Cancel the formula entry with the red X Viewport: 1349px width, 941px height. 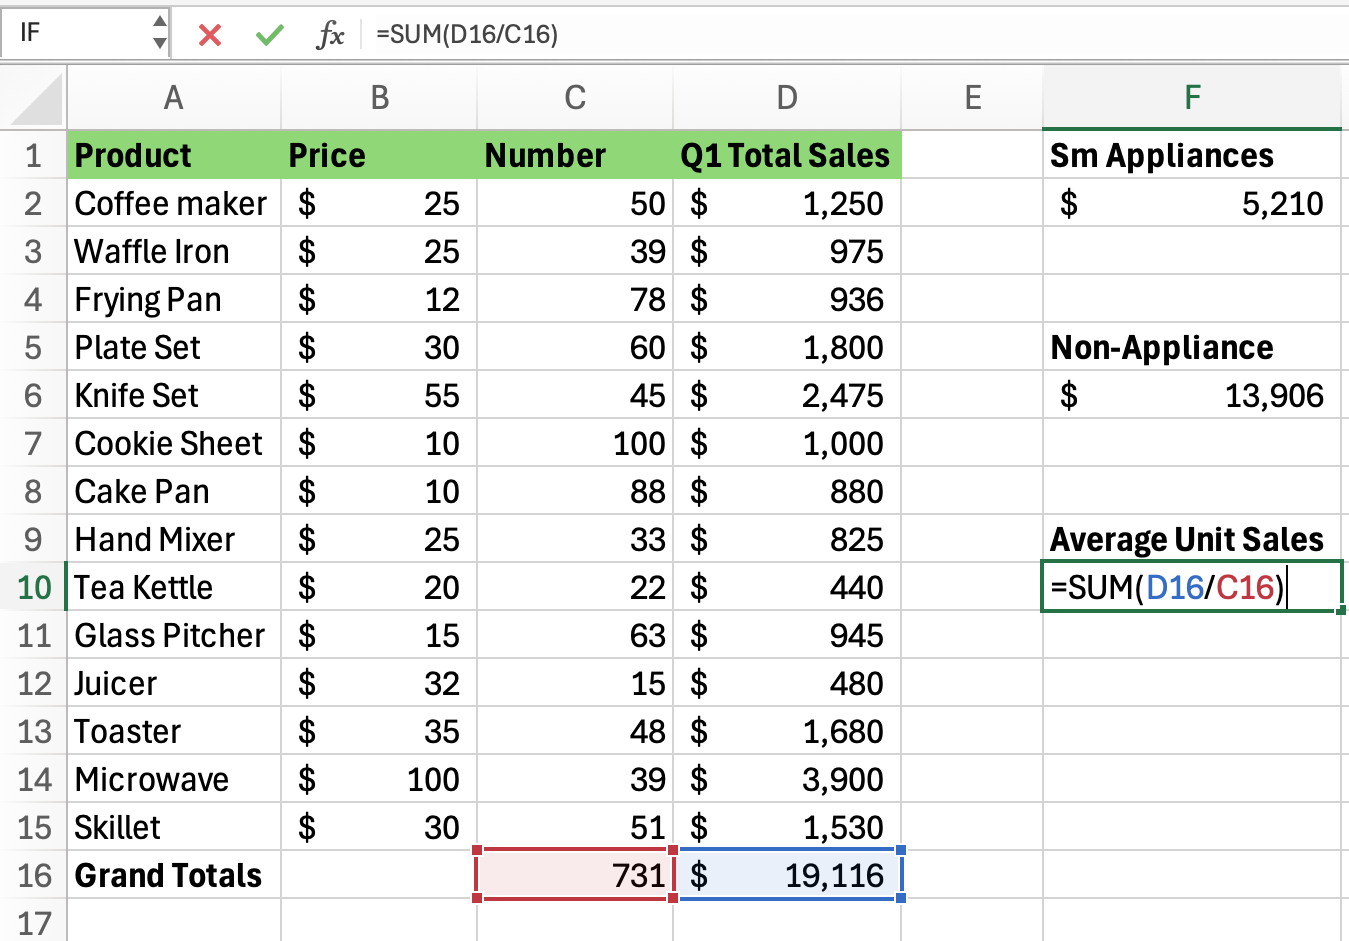[x=209, y=35]
